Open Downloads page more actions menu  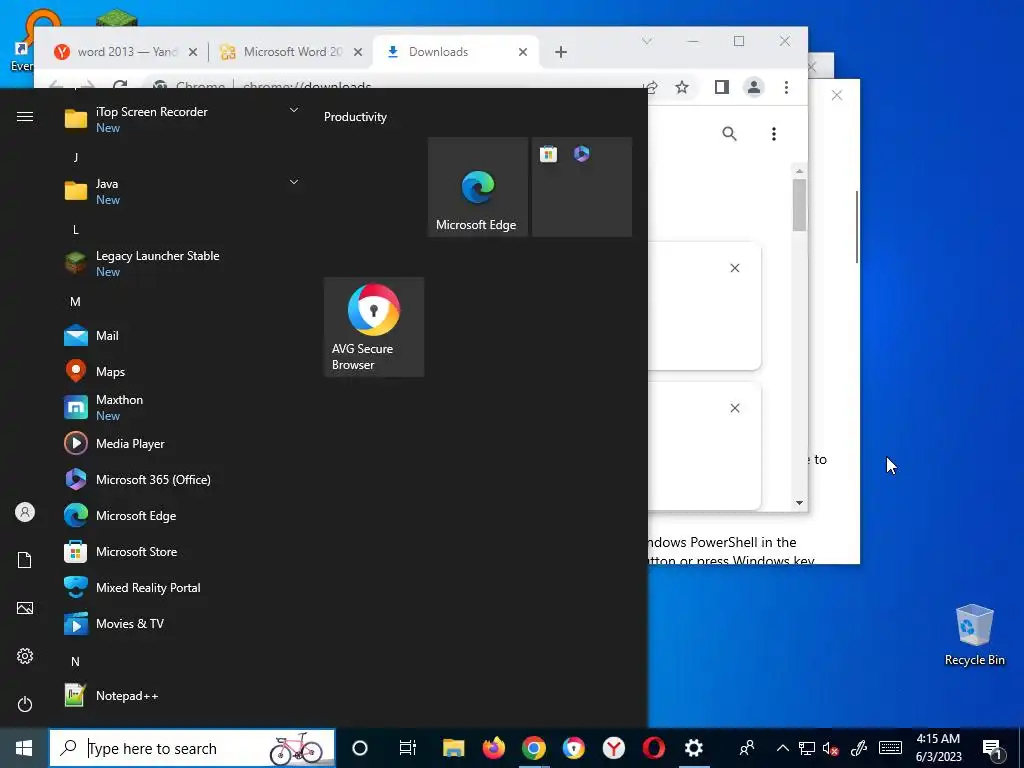[x=774, y=134]
